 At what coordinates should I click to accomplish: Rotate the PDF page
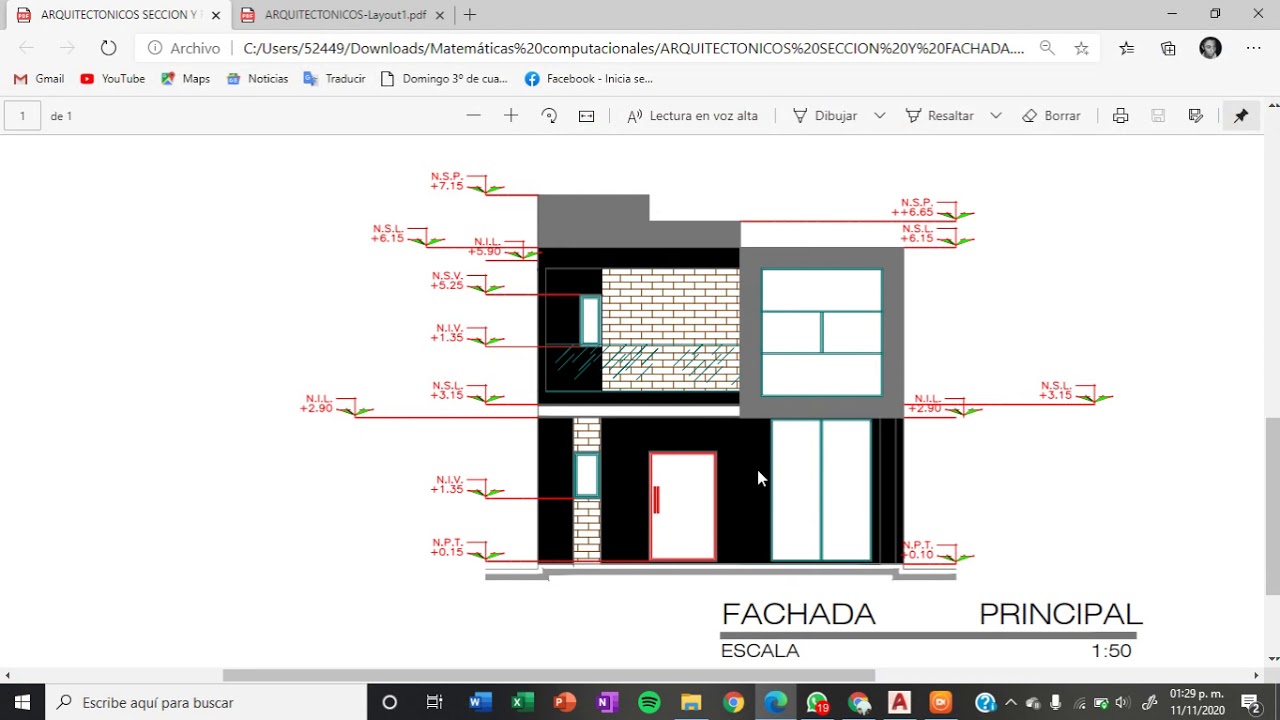pyautogui.click(x=549, y=116)
